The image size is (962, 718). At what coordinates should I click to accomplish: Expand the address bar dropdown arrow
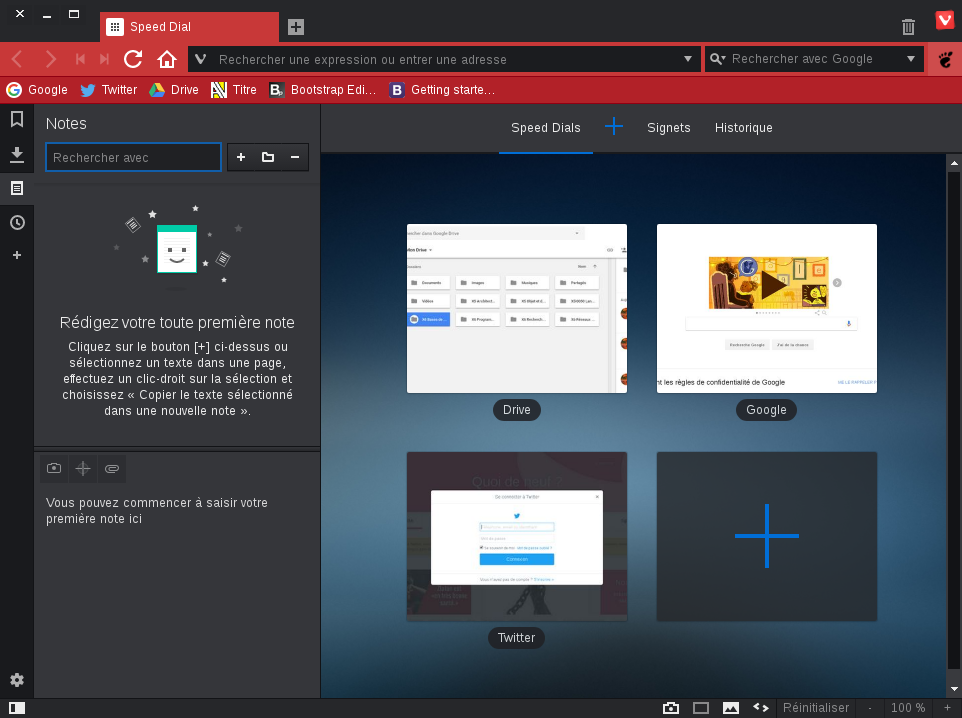click(688, 59)
